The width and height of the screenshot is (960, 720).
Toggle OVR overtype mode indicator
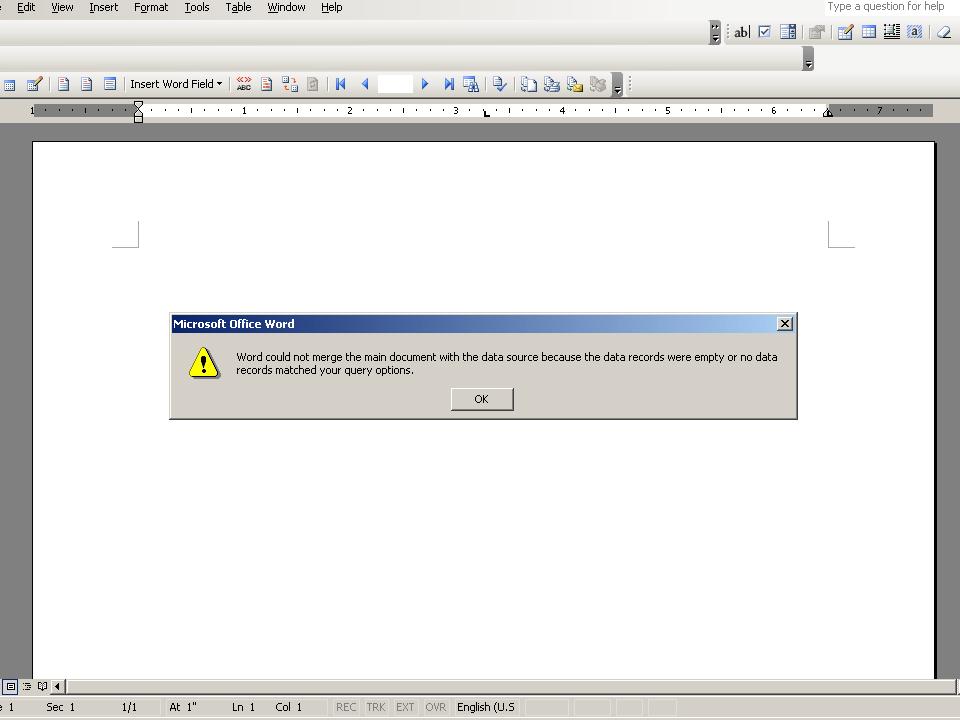[435, 707]
